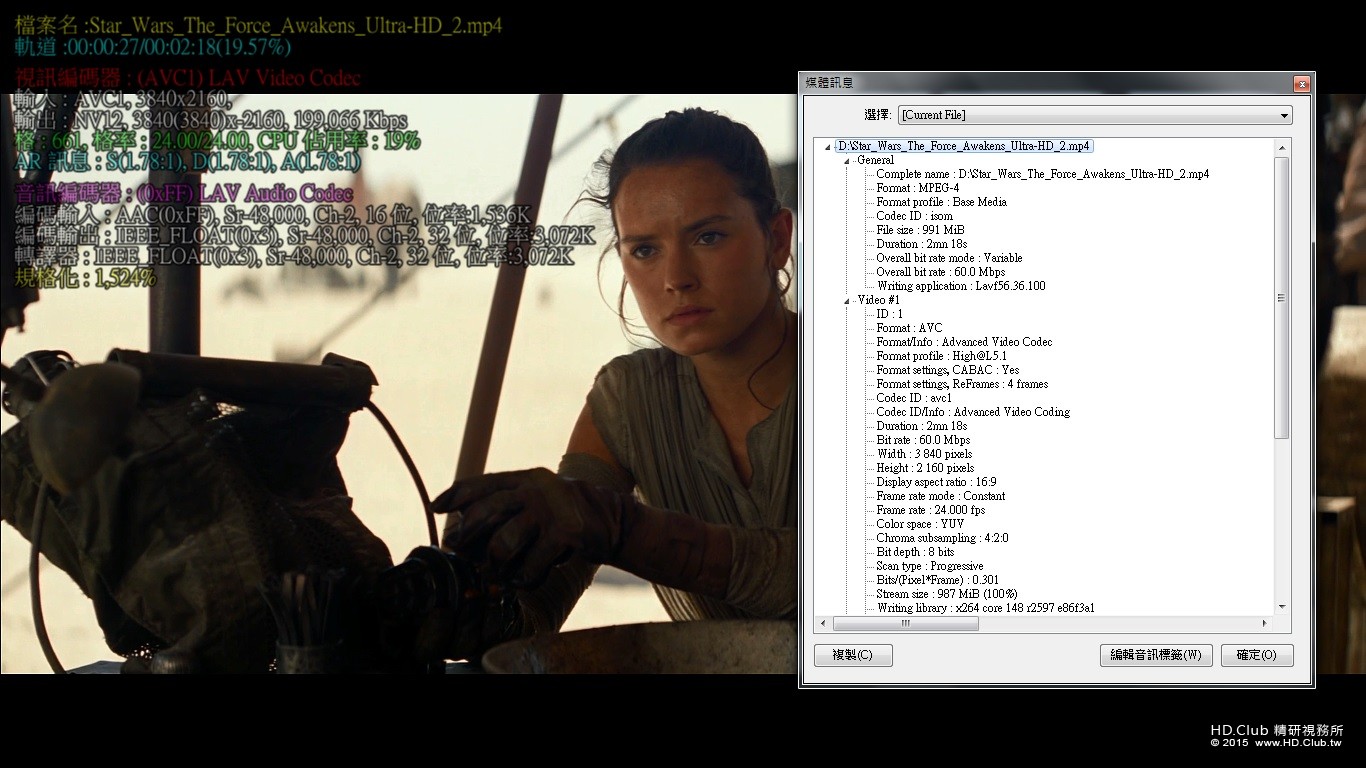Select 'Codec ID/Info : Advanced Video Coding' row
The height and width of the screenshot is (768, 1366).
tap(973, 412)
